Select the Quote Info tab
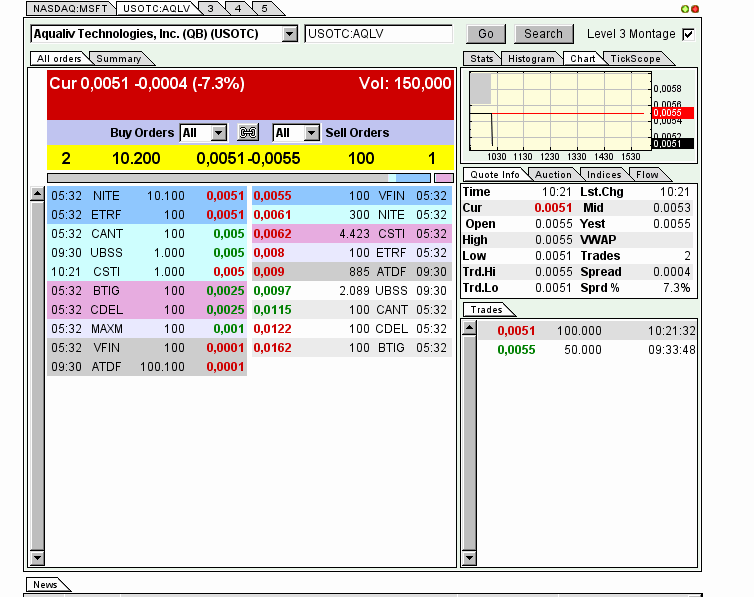Viewport: 754px width, 597px height. tap(495, 174)
